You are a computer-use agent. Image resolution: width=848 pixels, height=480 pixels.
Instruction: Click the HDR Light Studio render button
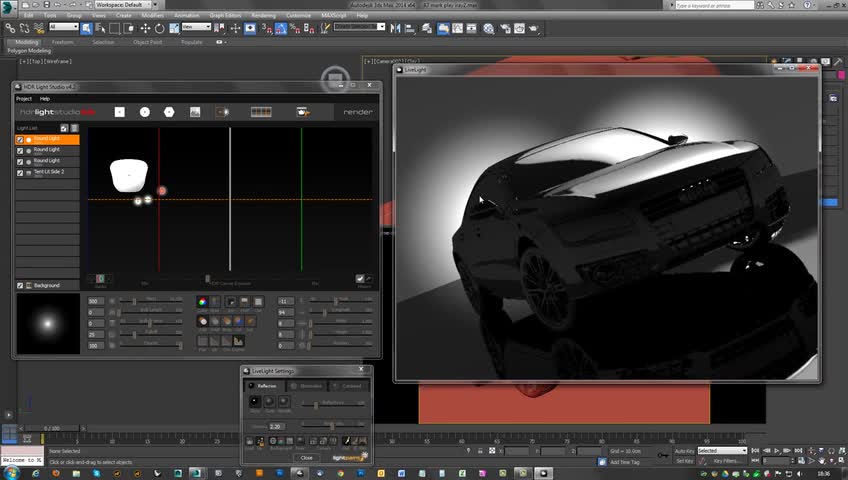point(357,112)
